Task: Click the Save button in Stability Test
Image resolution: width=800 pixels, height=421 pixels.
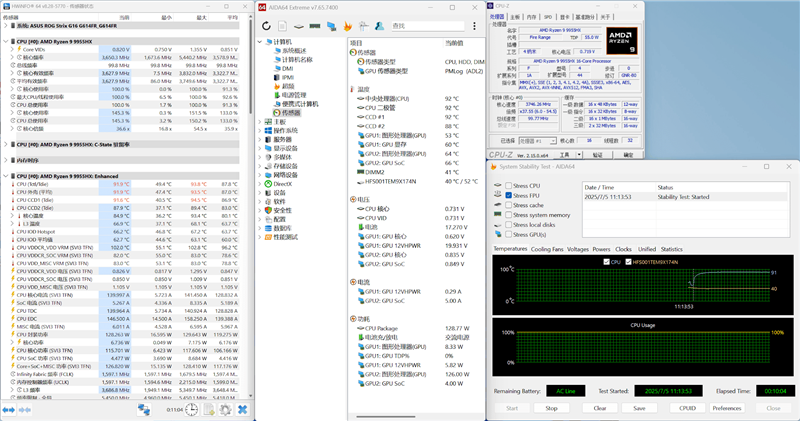Action: (639, 408)
